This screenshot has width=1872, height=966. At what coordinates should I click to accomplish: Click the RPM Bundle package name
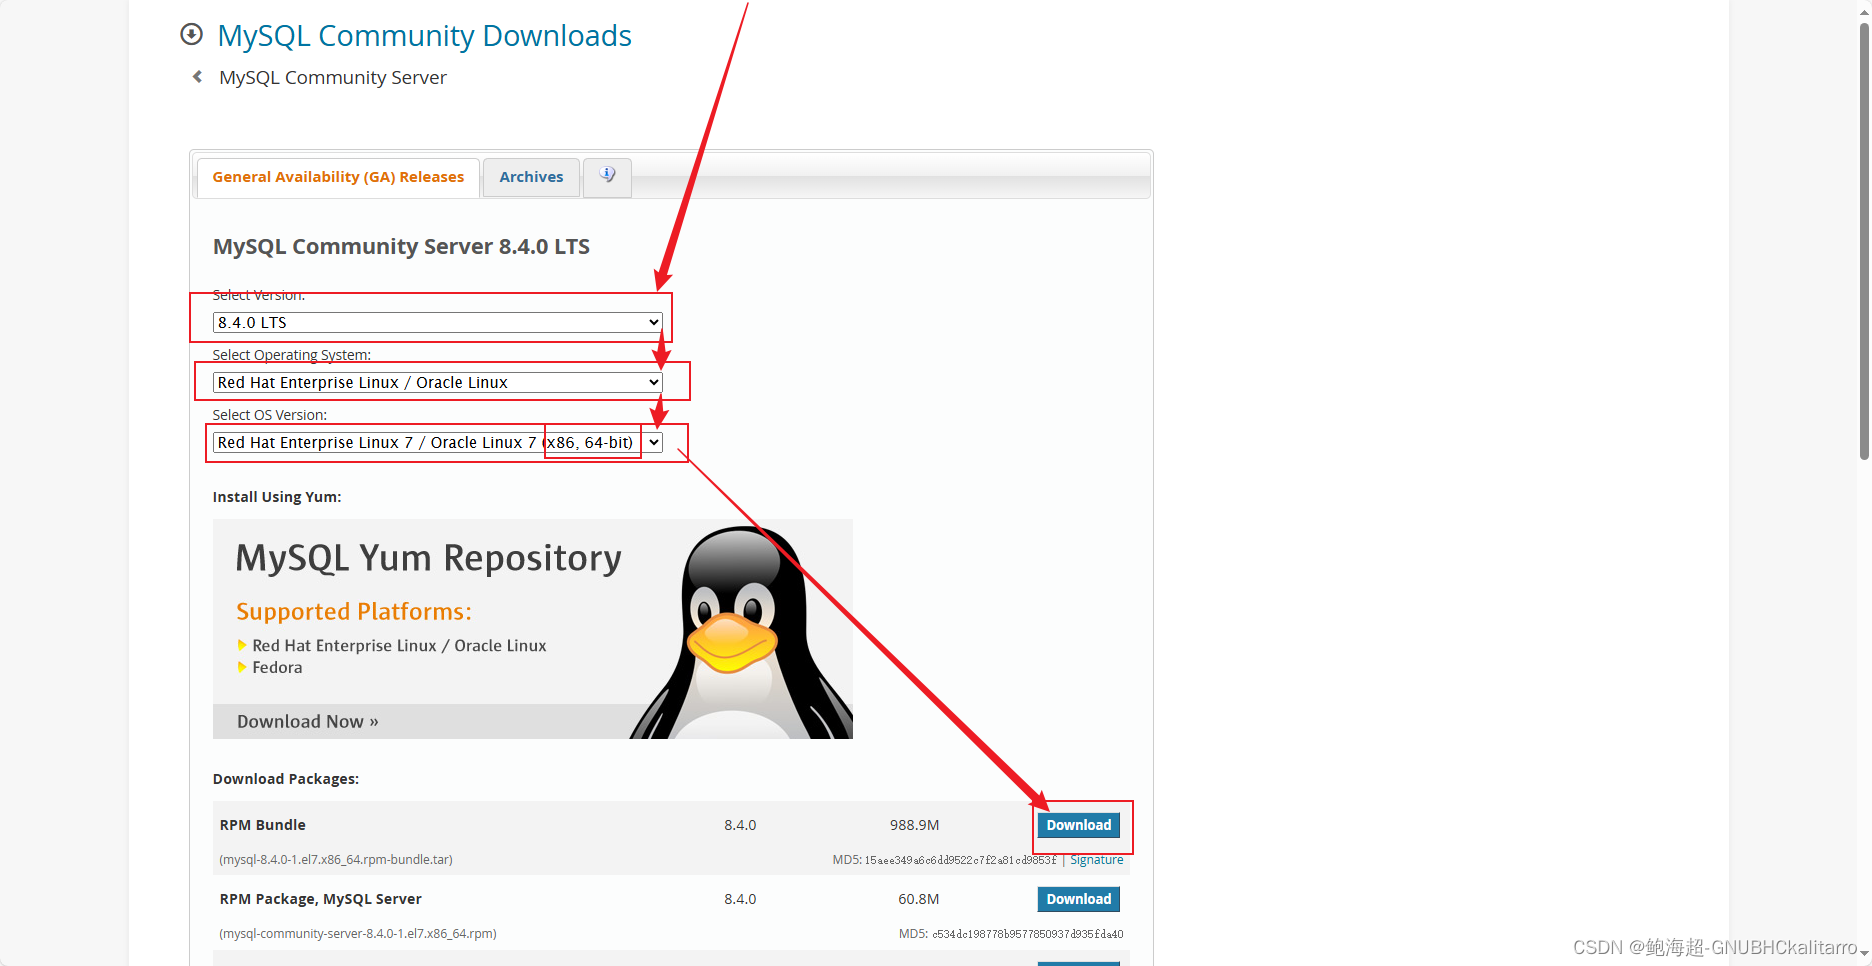tap(263, 825)
